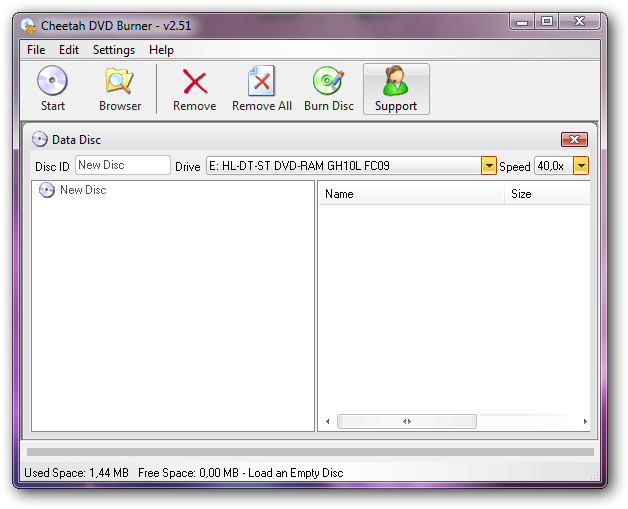Open the Settings menu
This screenshot has height=509, width=628.
[x=114, y=50]
